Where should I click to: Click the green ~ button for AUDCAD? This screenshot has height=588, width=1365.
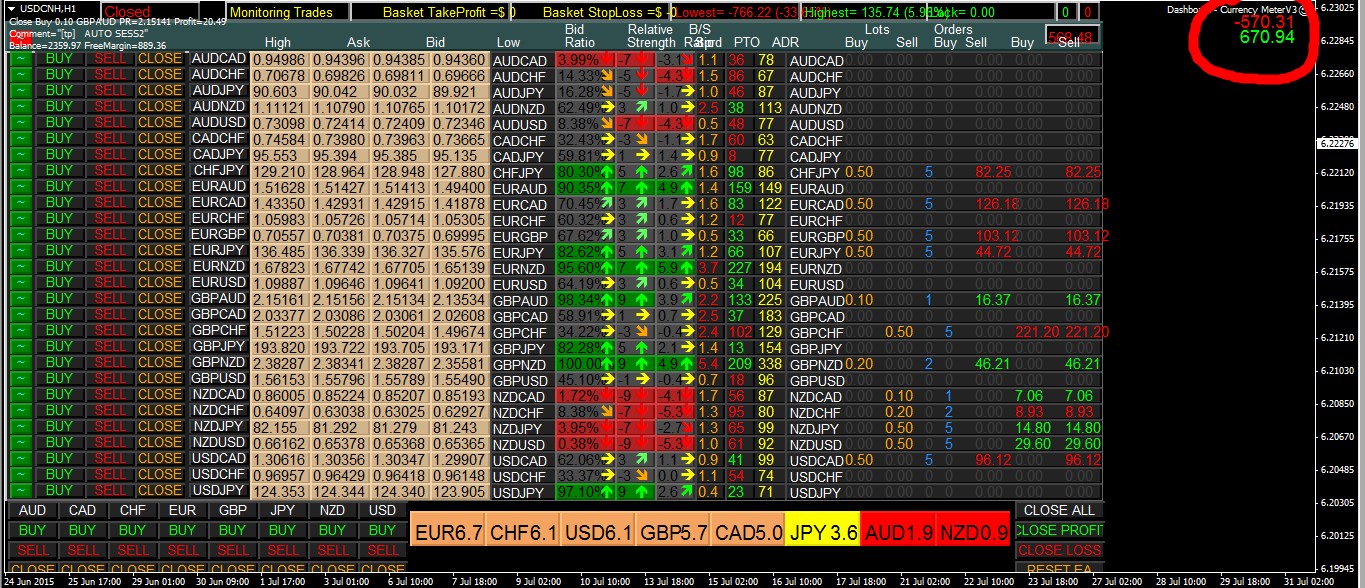click(x=20, y=59)
